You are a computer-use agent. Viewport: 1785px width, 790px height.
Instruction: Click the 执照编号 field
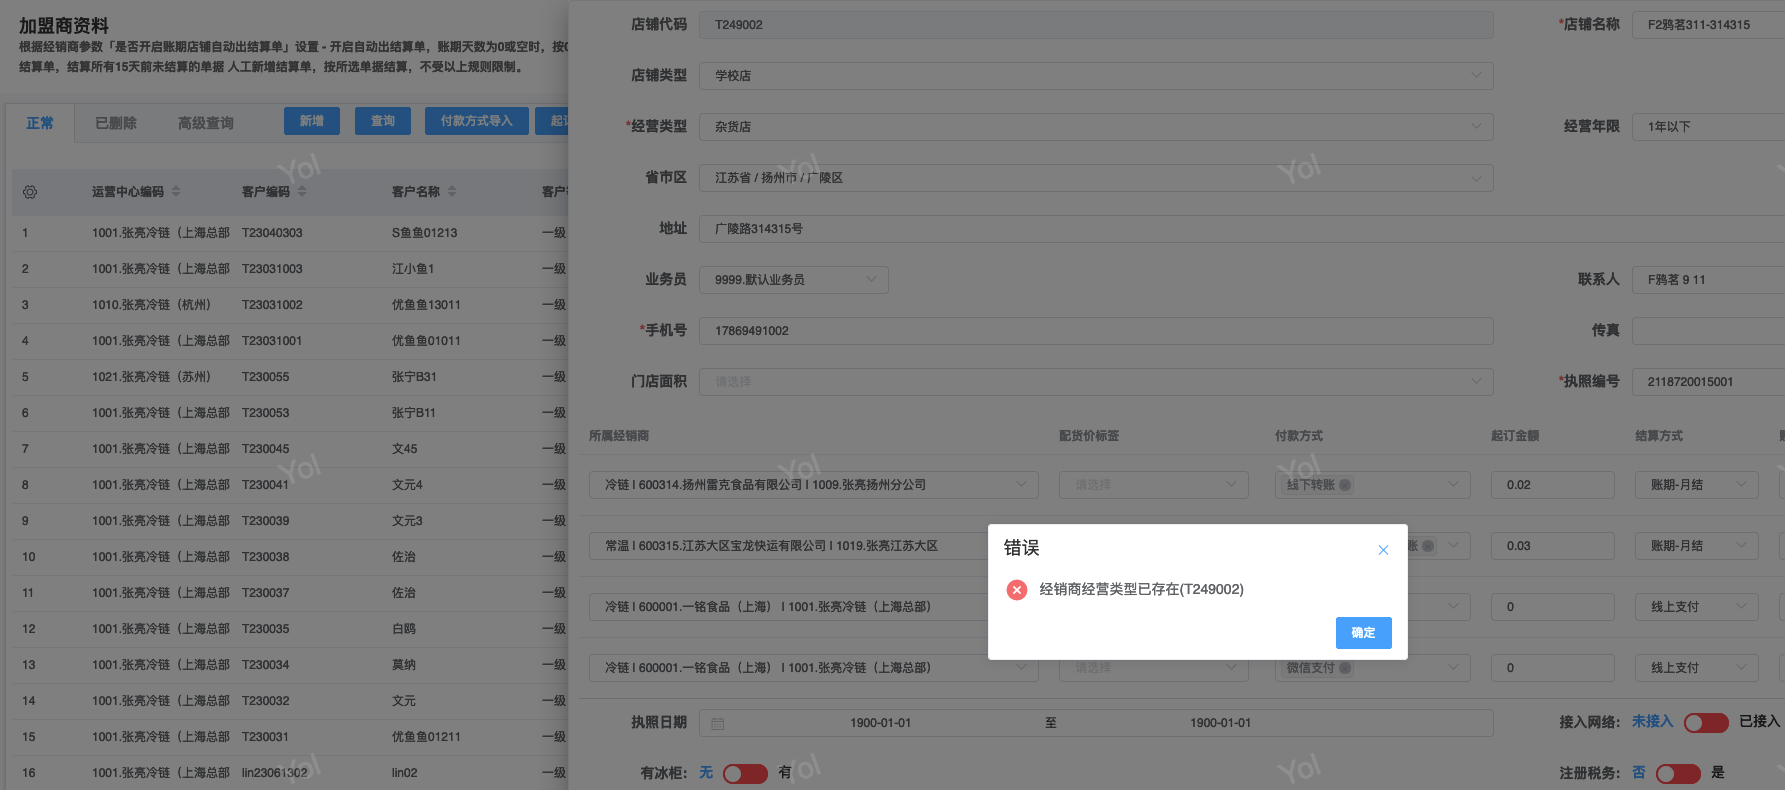[x=1708, y=382]
